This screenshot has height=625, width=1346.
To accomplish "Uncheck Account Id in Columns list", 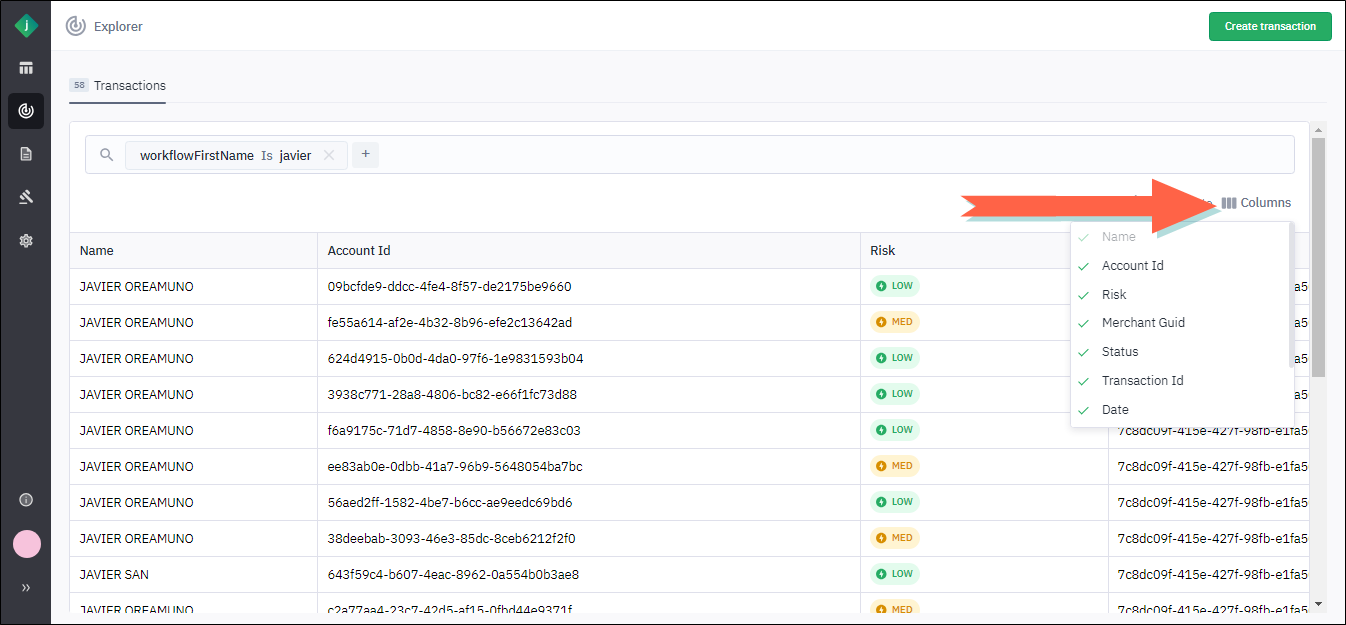I will click(x=1132, y=266).
